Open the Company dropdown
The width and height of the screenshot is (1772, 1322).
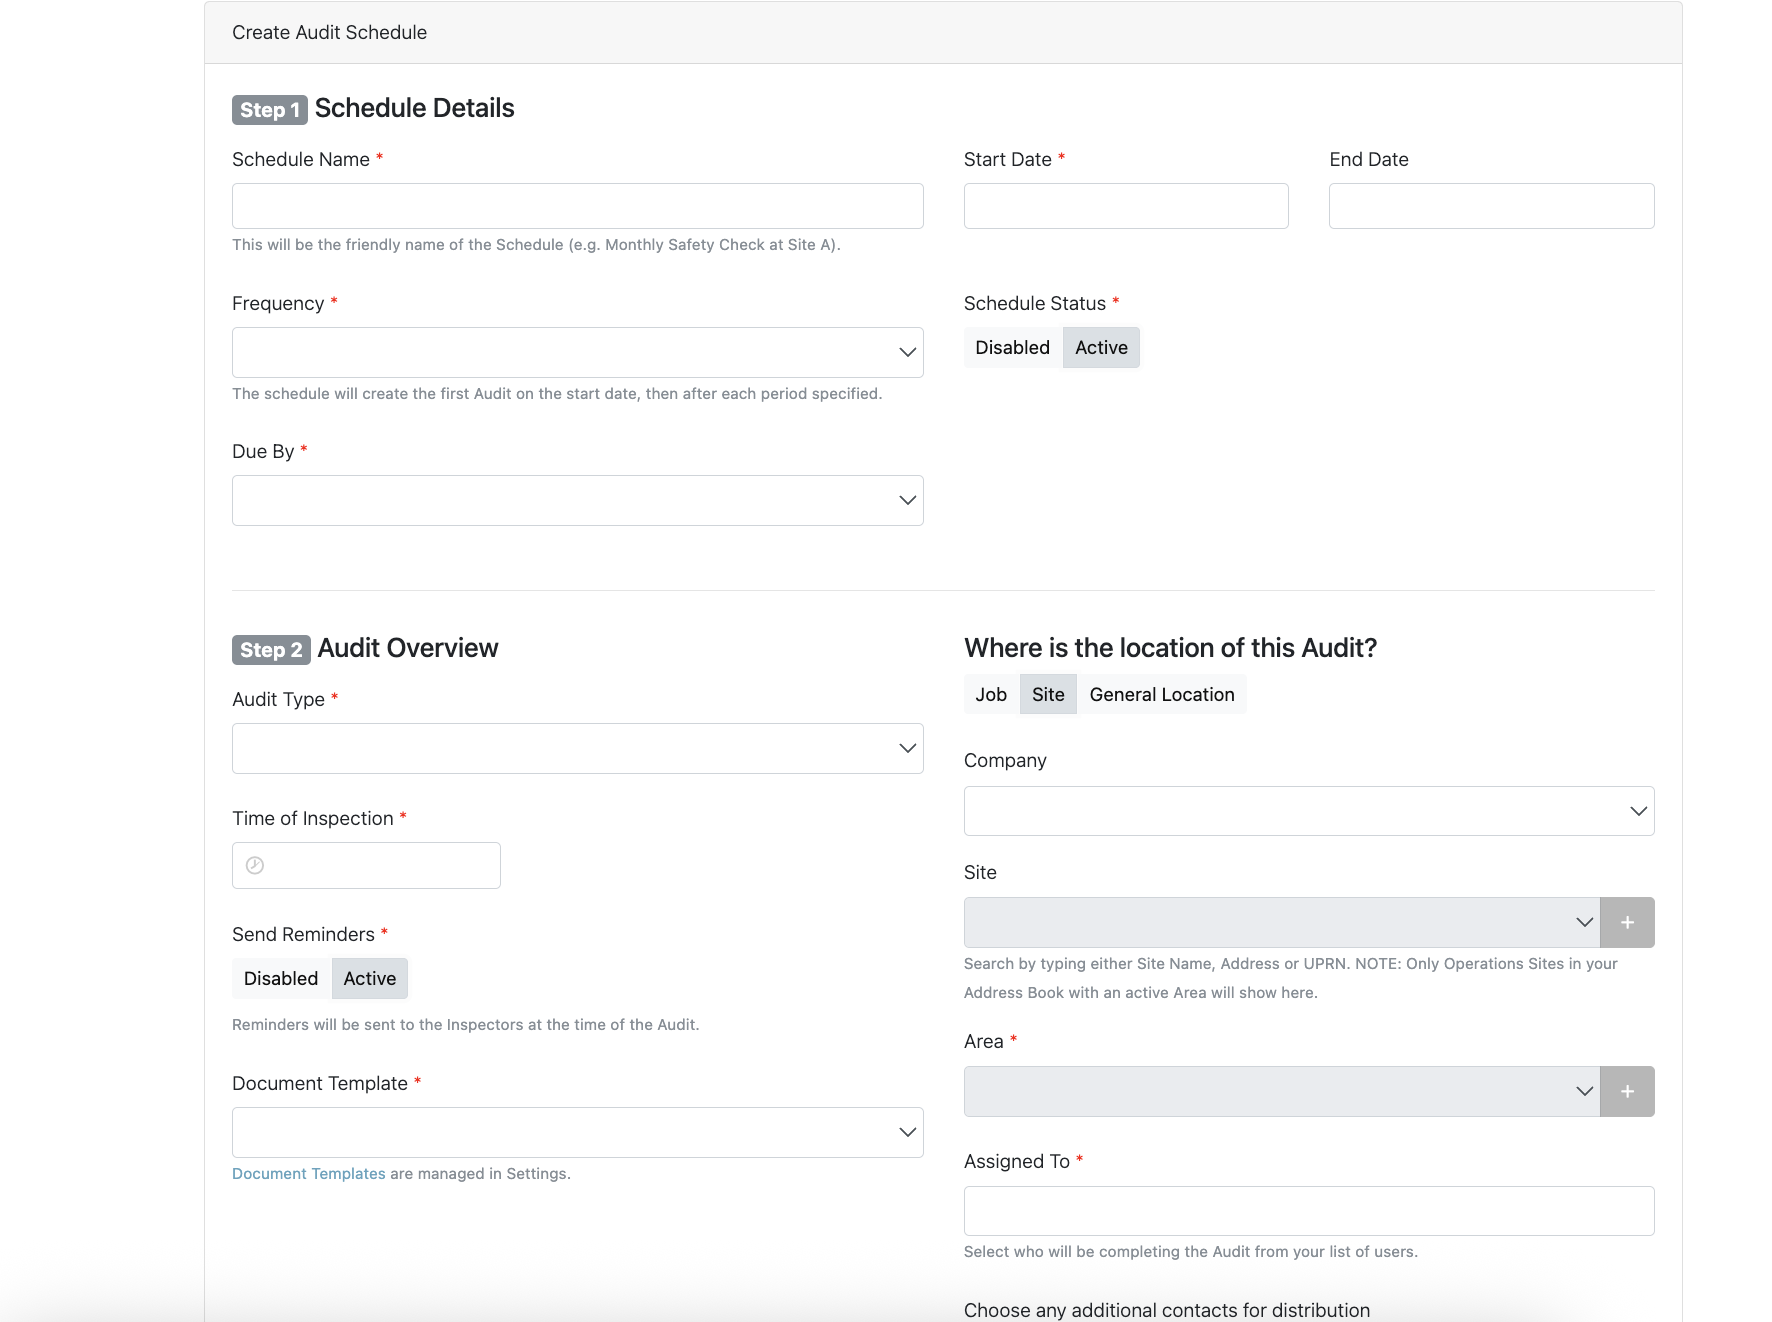pyautogui.click(x=1309, y=811)
